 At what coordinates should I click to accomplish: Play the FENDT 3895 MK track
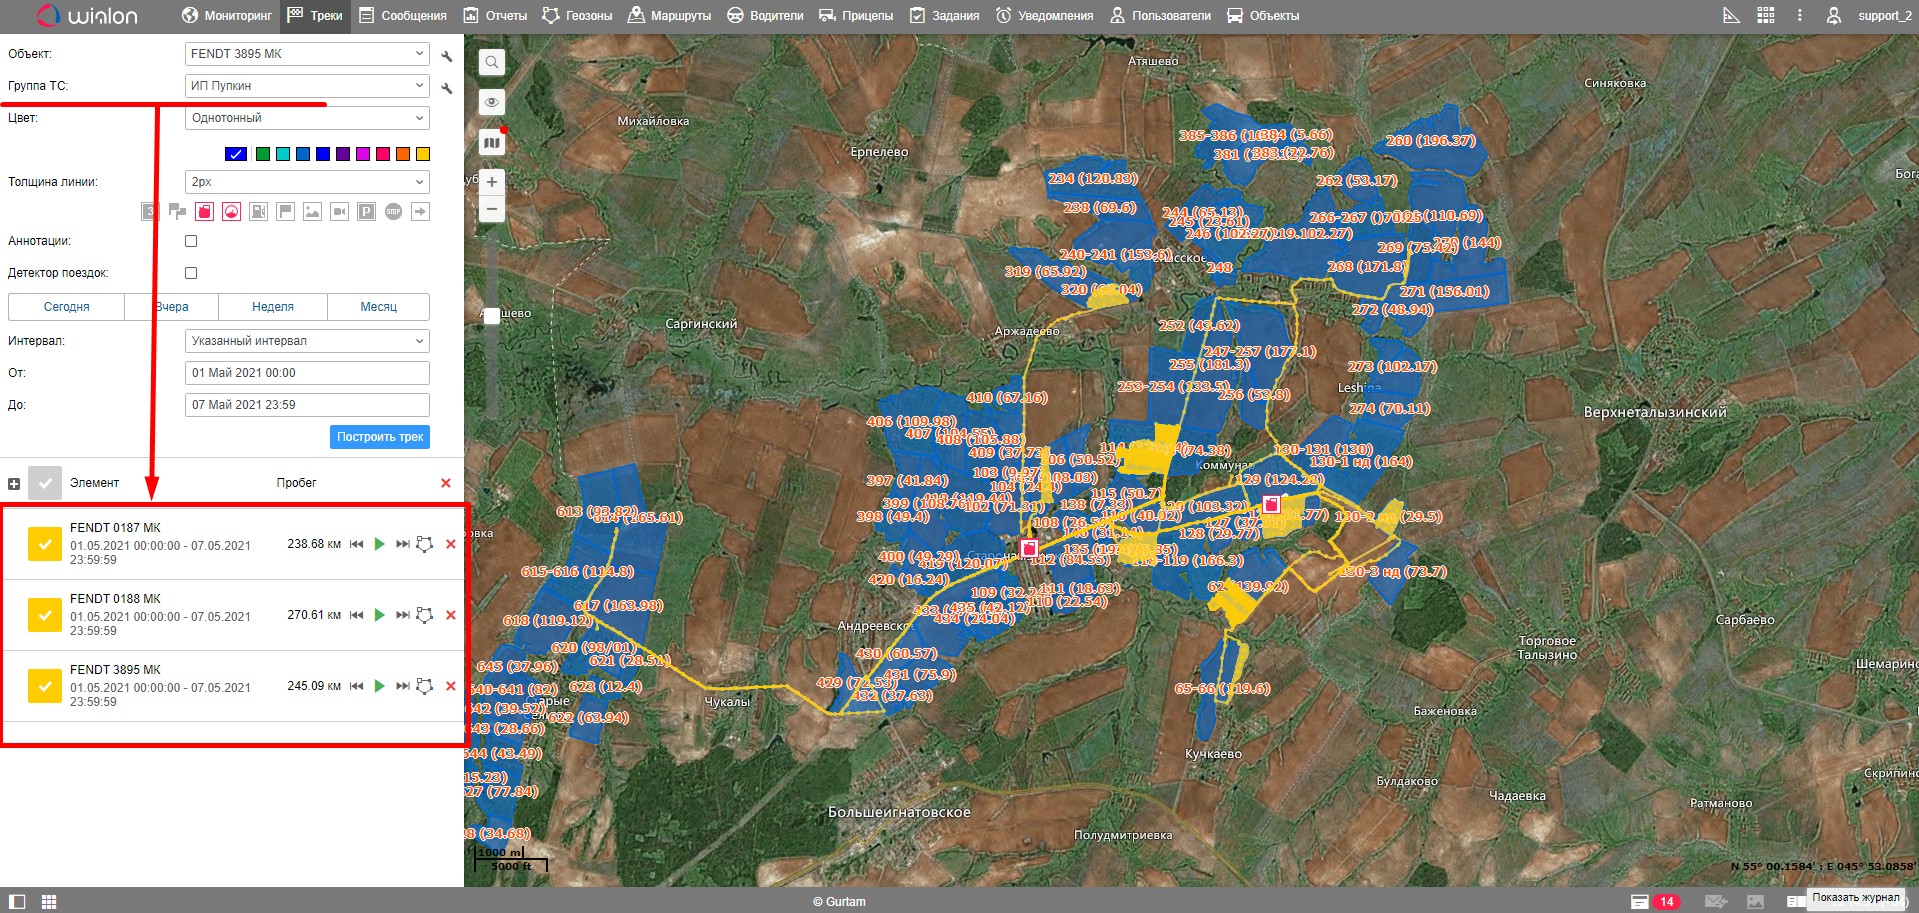pos(379,686)
